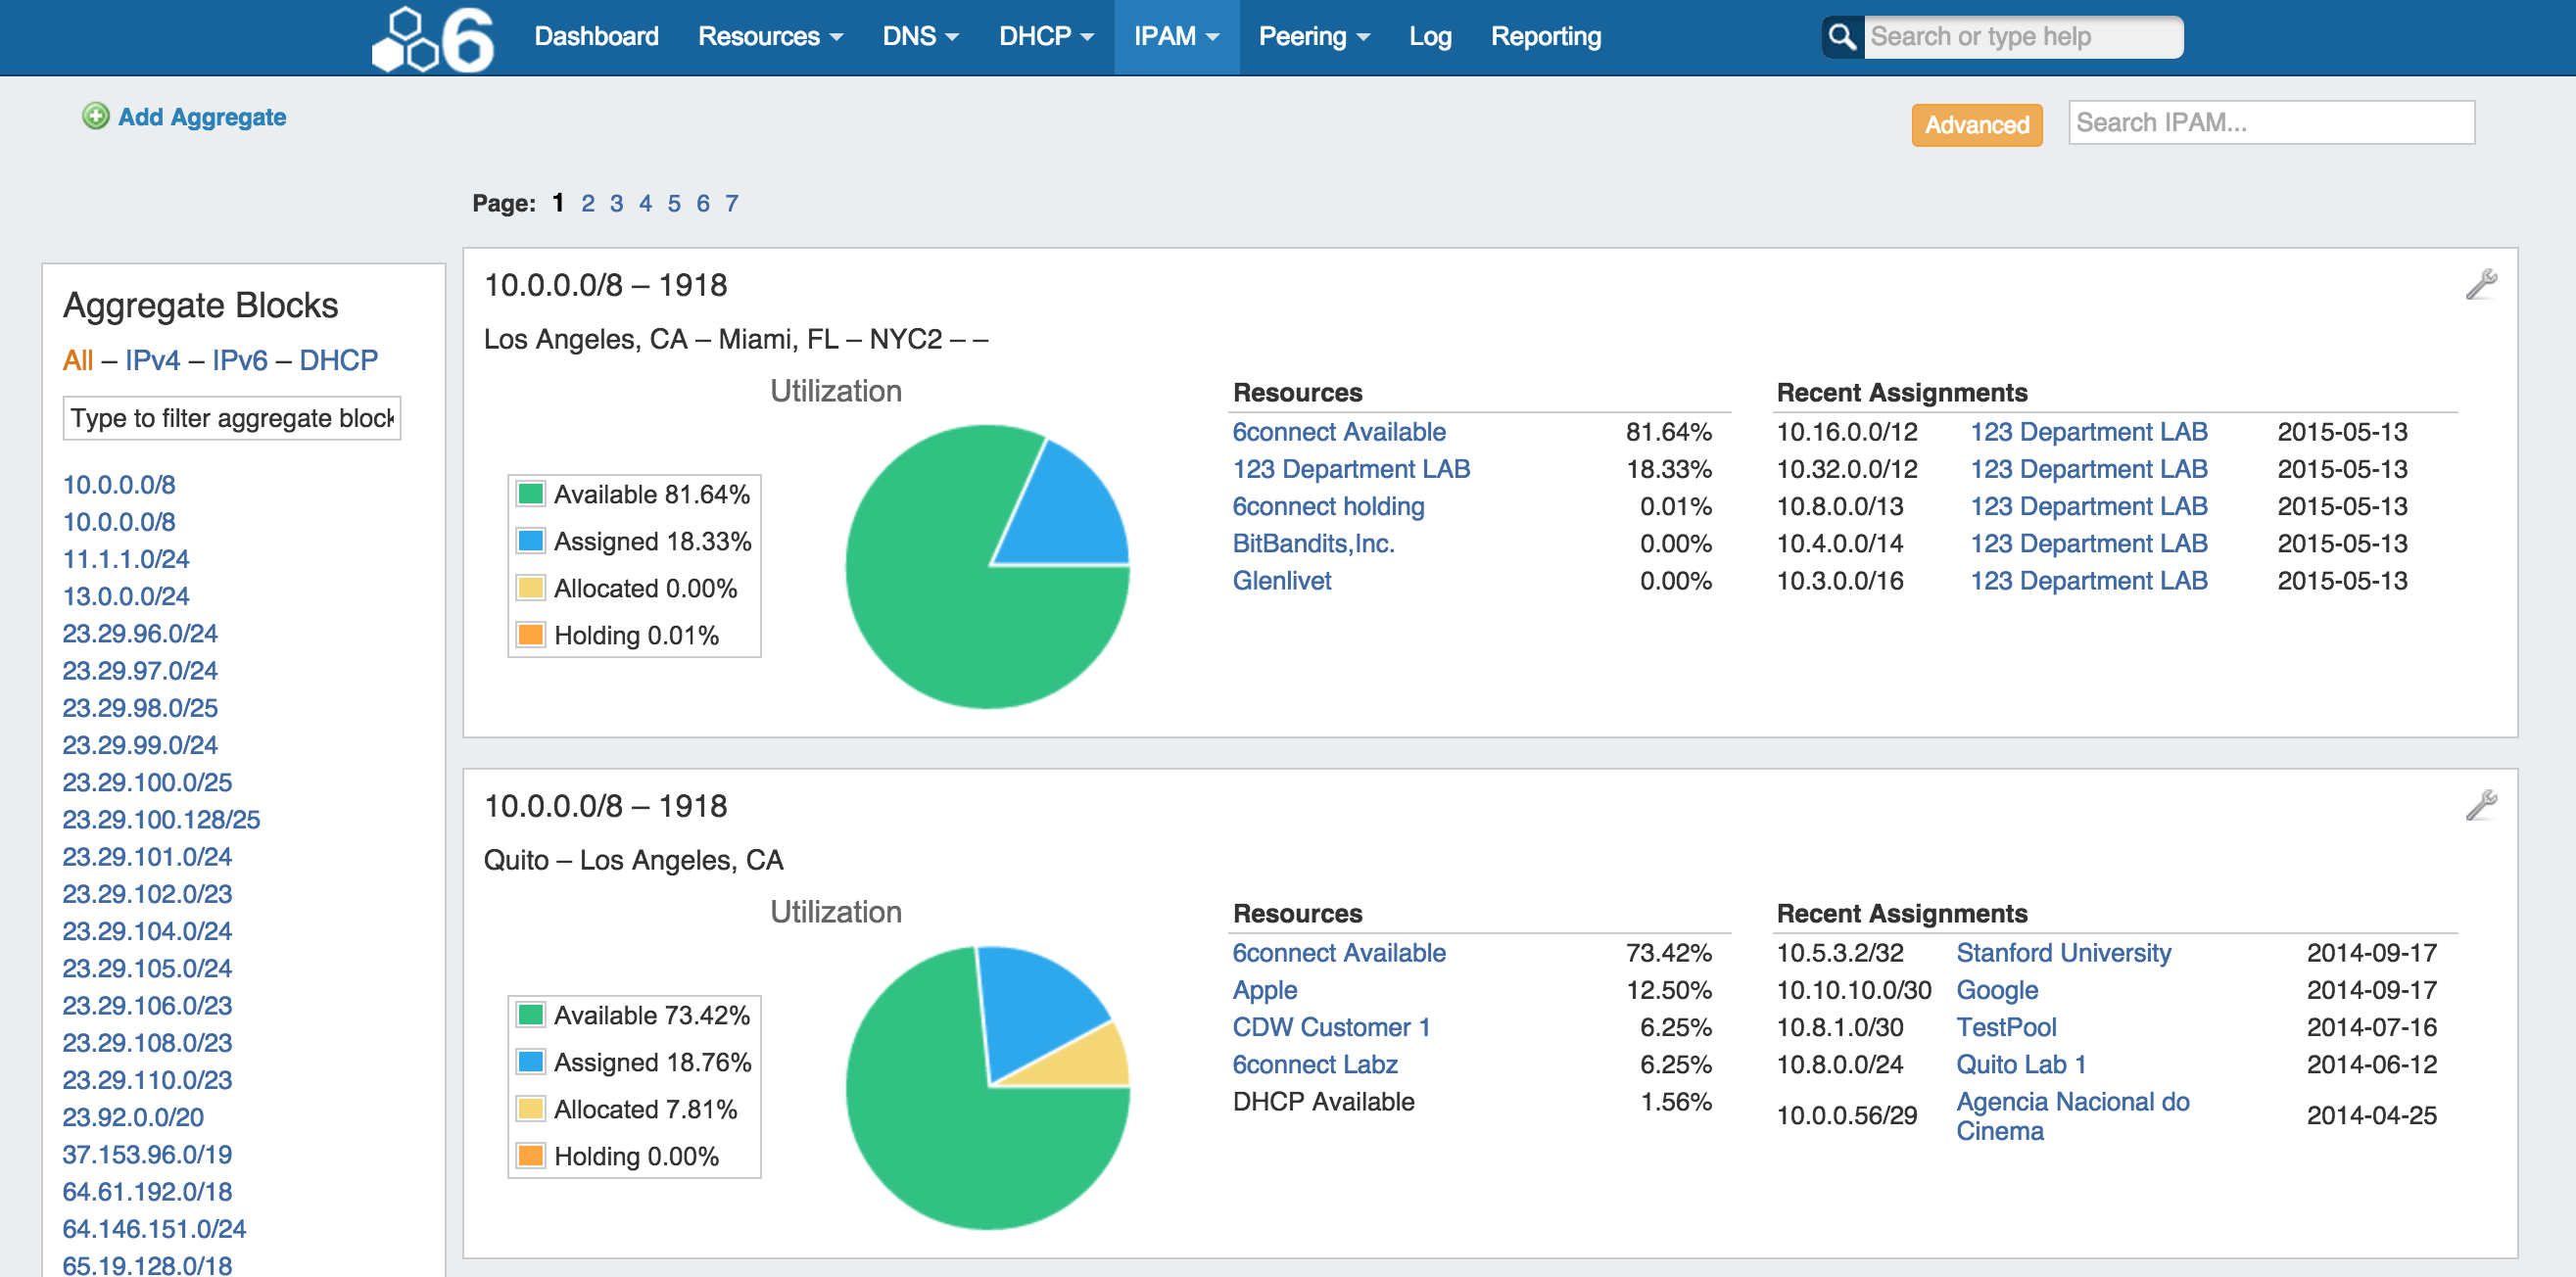
Task: Click green Available 81.64% legend swatch
Action: (x=530, y=493)
